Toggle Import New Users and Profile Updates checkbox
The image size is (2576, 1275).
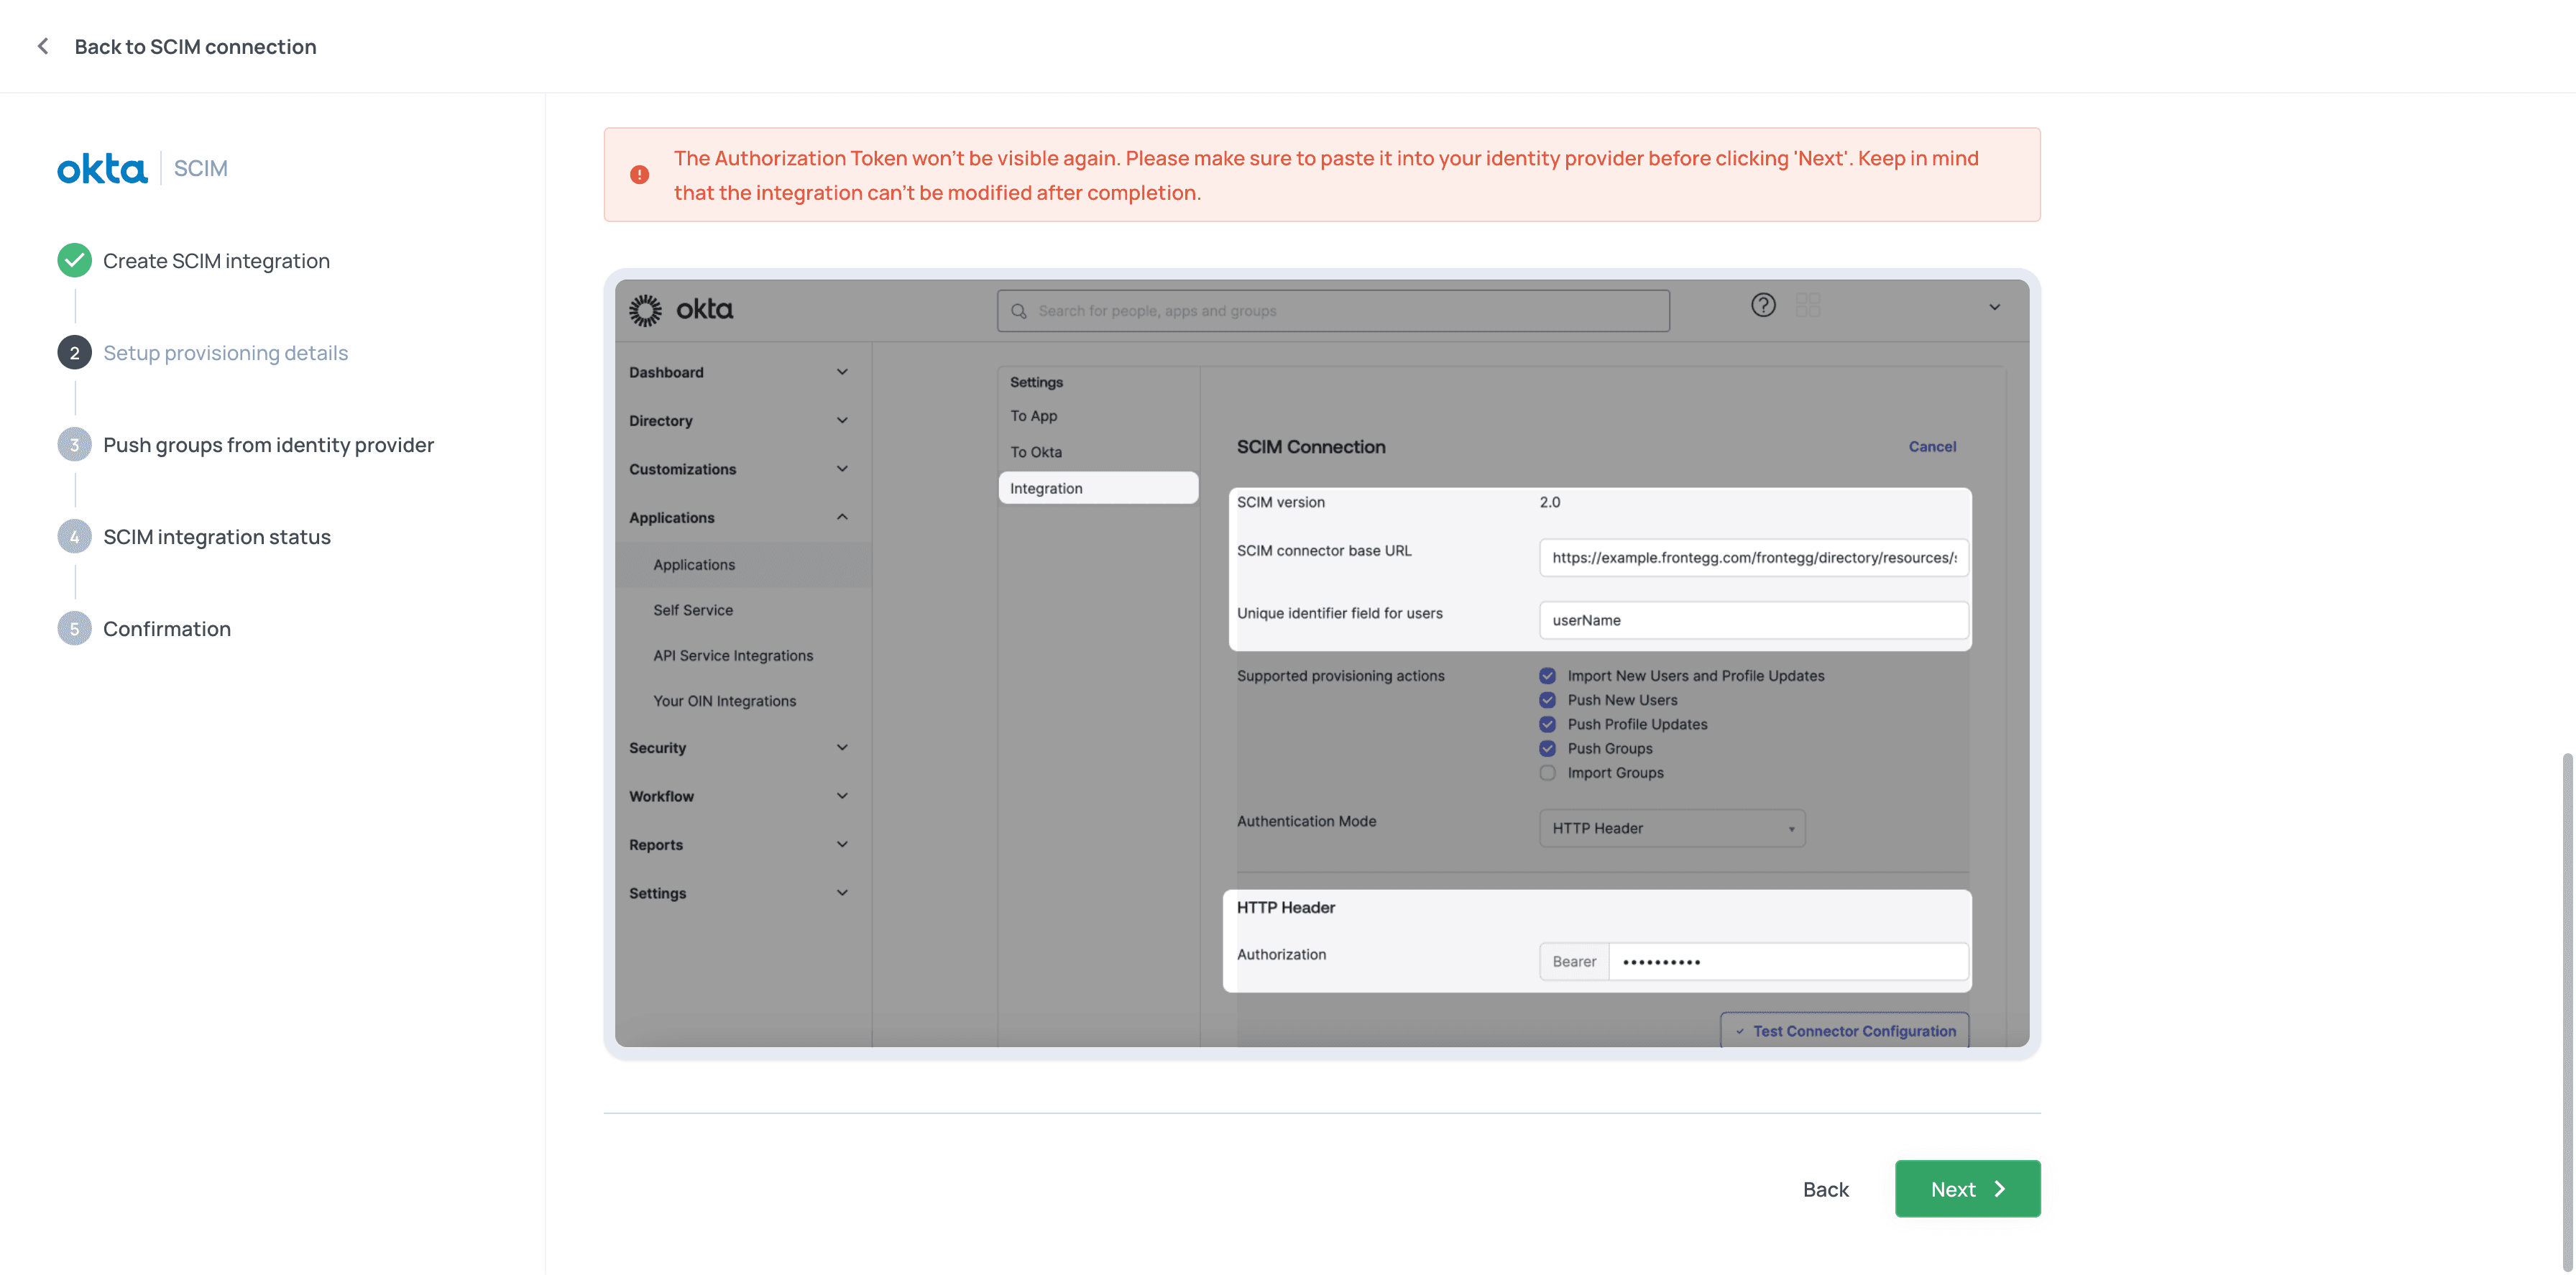[x=1547, y=676]
